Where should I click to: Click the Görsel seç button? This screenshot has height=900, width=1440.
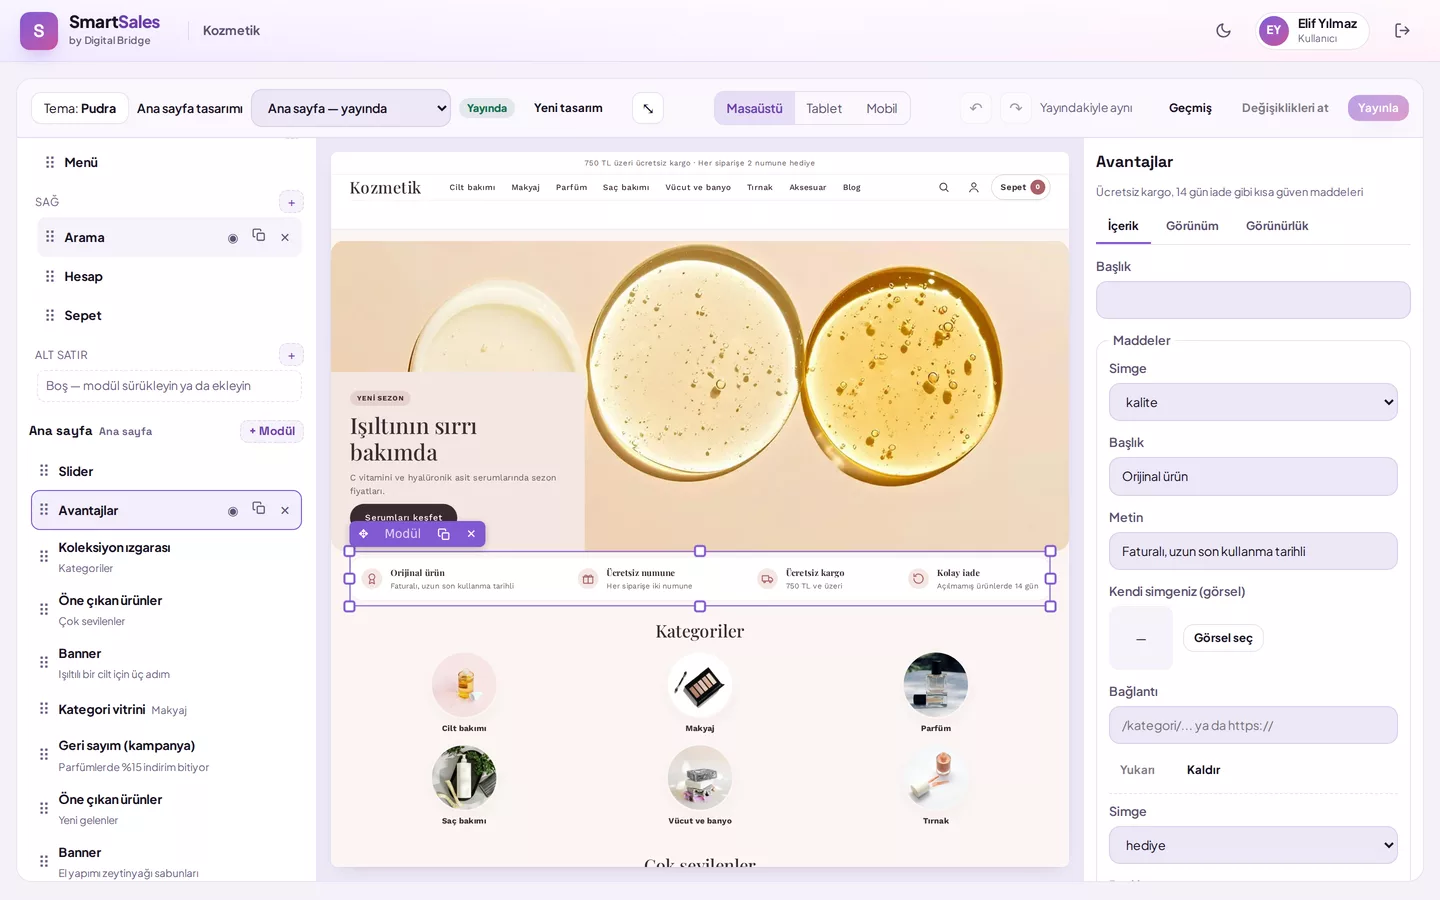1223,638
